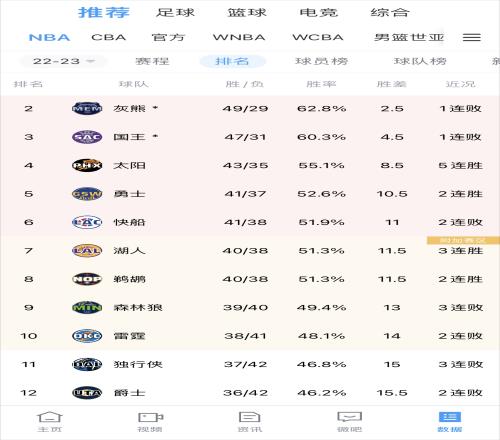500x440 pixels.
Task: Click the 勇士 team name
Action: coord(129,194)
